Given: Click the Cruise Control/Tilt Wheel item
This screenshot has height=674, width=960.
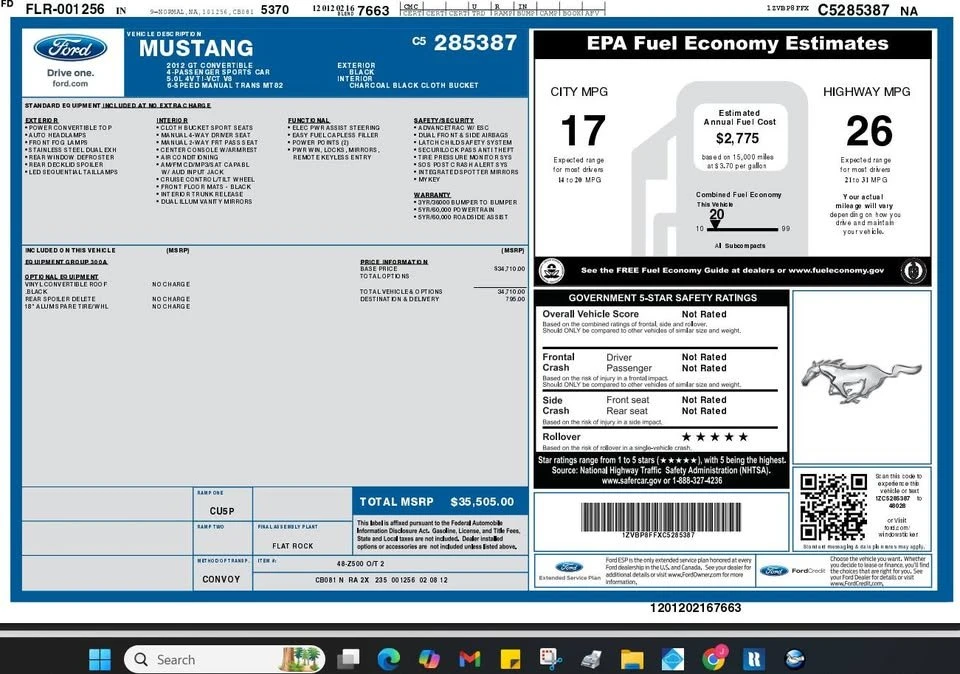Looking at the screenshot, I should click(205, 179).
